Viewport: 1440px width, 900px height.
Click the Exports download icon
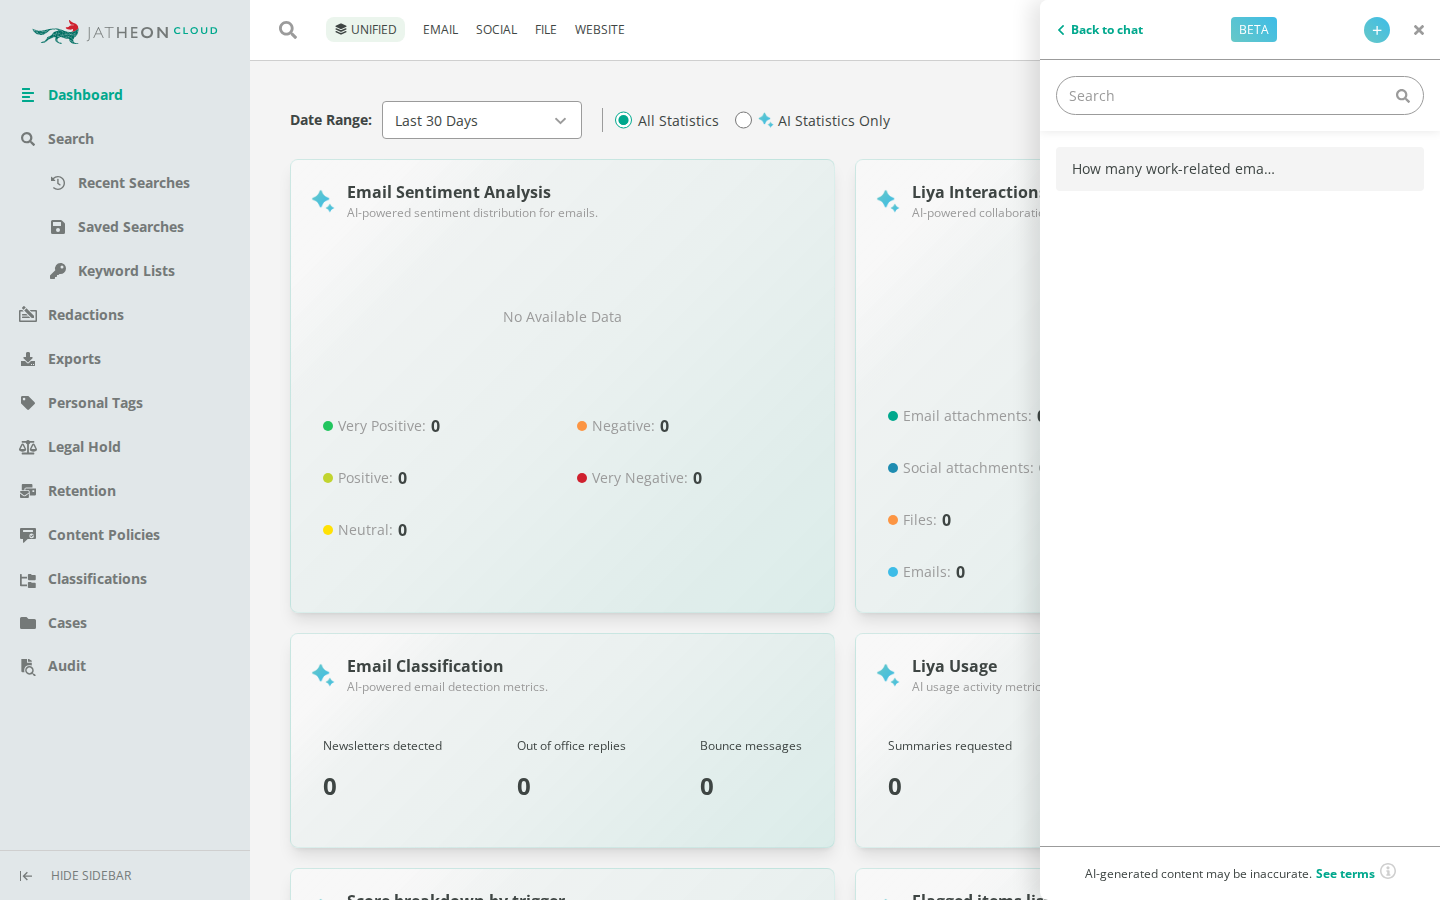click(28, 359)
